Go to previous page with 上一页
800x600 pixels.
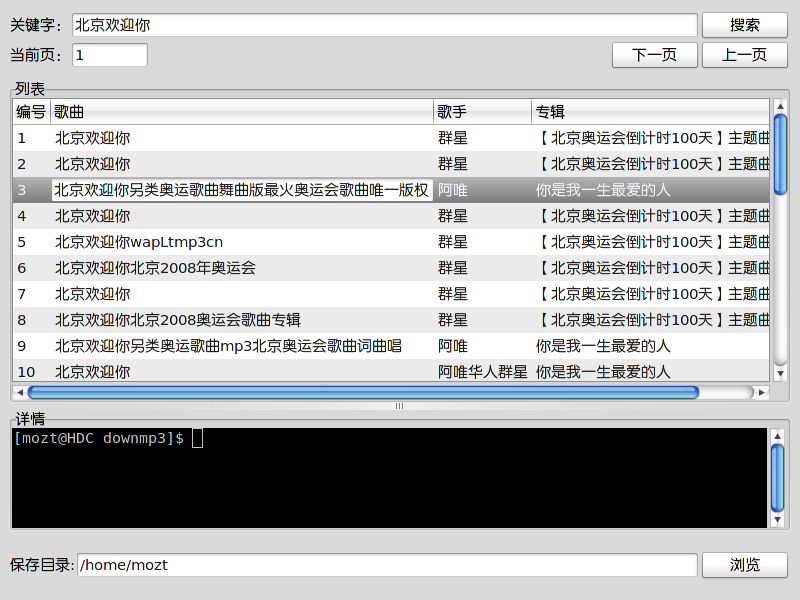pos(744,55)
